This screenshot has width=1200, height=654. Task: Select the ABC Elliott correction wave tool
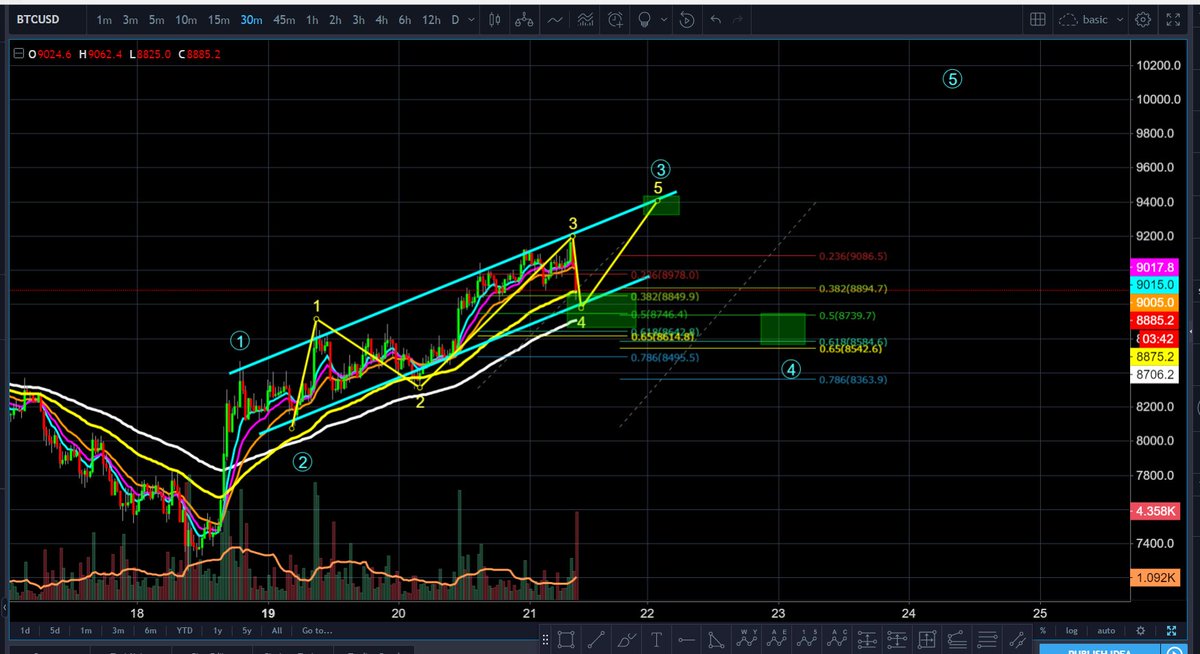(838, 638)
